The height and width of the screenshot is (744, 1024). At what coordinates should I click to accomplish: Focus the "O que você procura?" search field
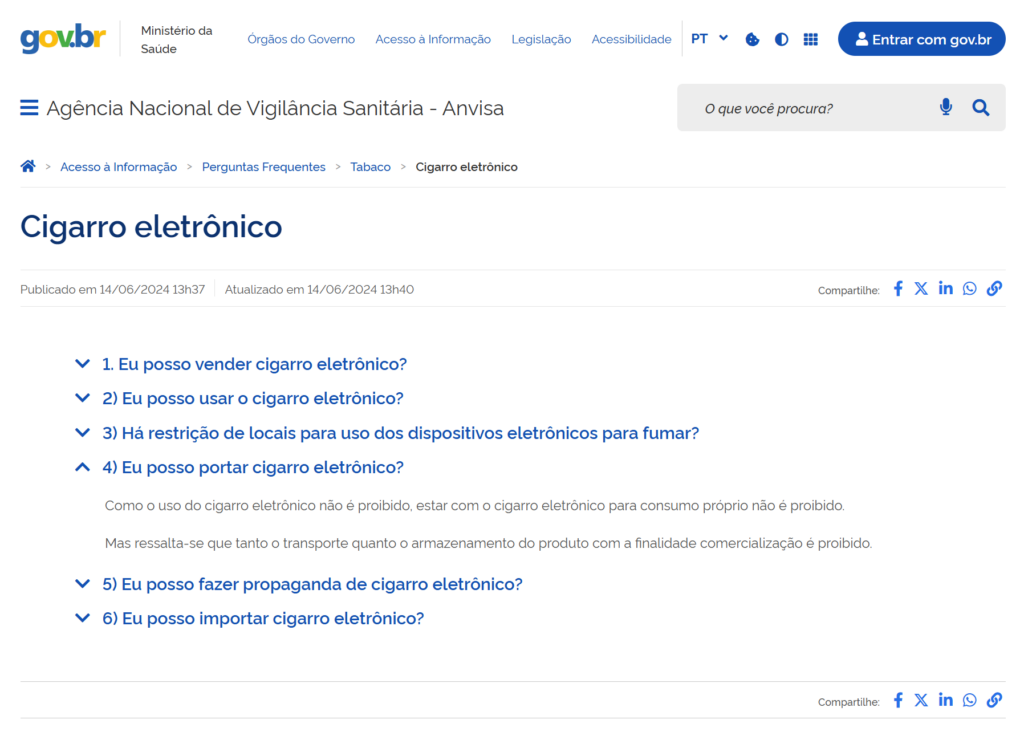[810, 108]
